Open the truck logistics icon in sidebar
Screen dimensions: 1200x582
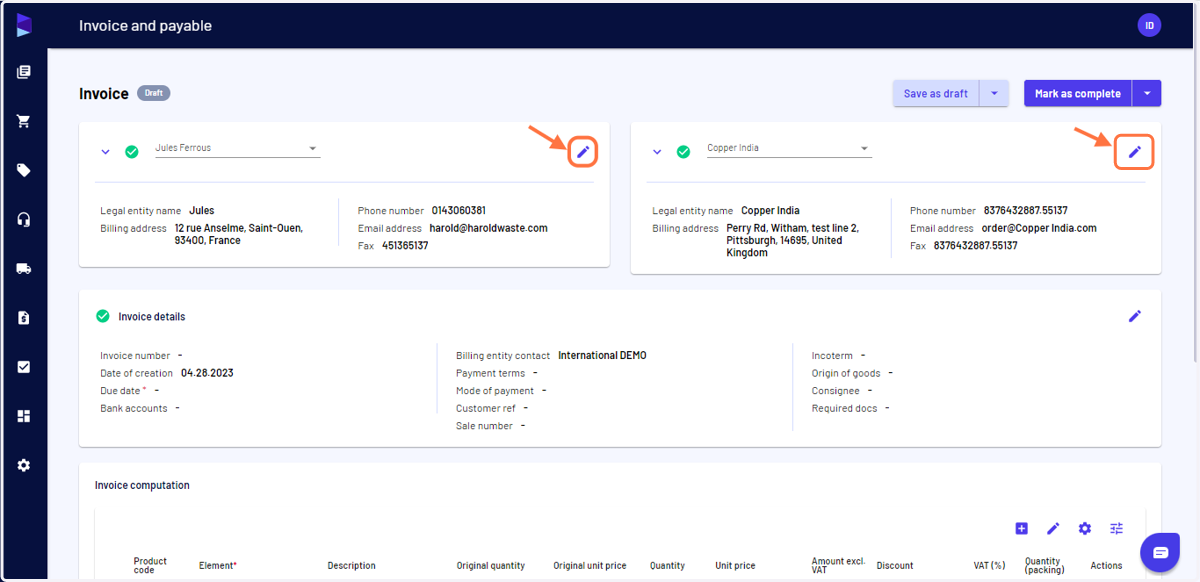click(24, 268)
